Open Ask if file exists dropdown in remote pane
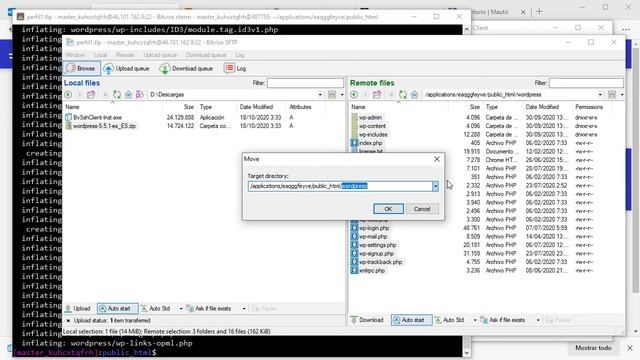The width and height of the screenshot is (640, 360). coord(538,320)
